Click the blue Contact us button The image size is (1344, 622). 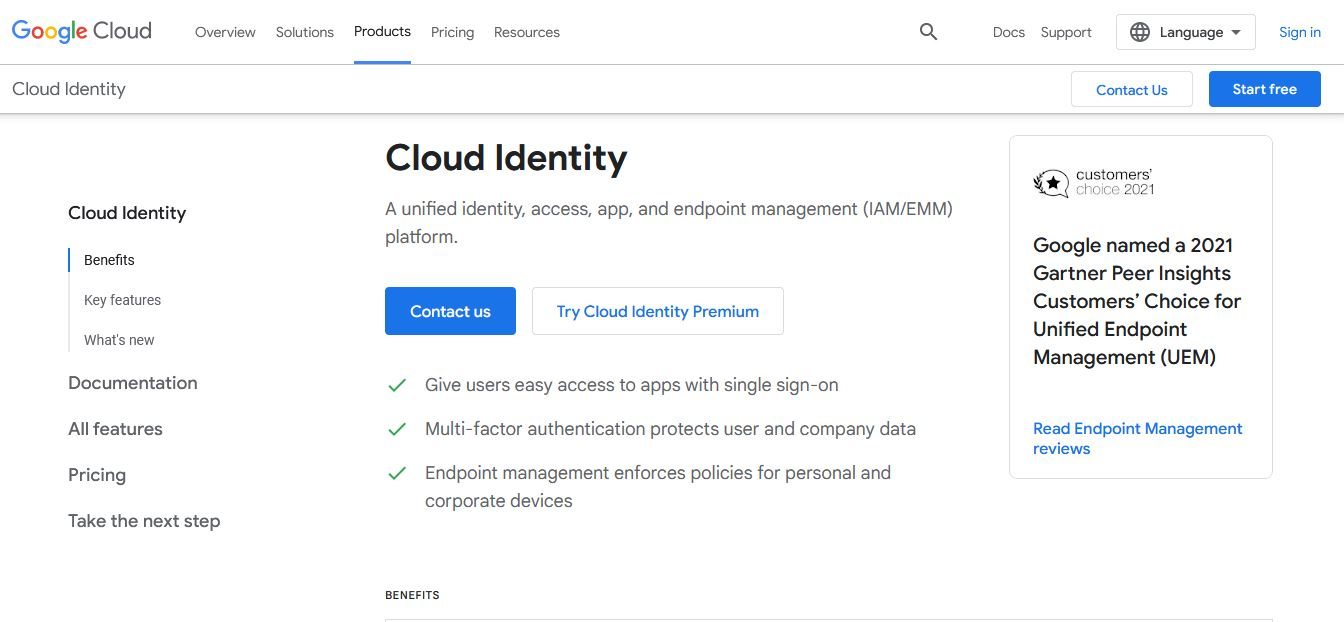pyautogui.click(x=450, y=311)
